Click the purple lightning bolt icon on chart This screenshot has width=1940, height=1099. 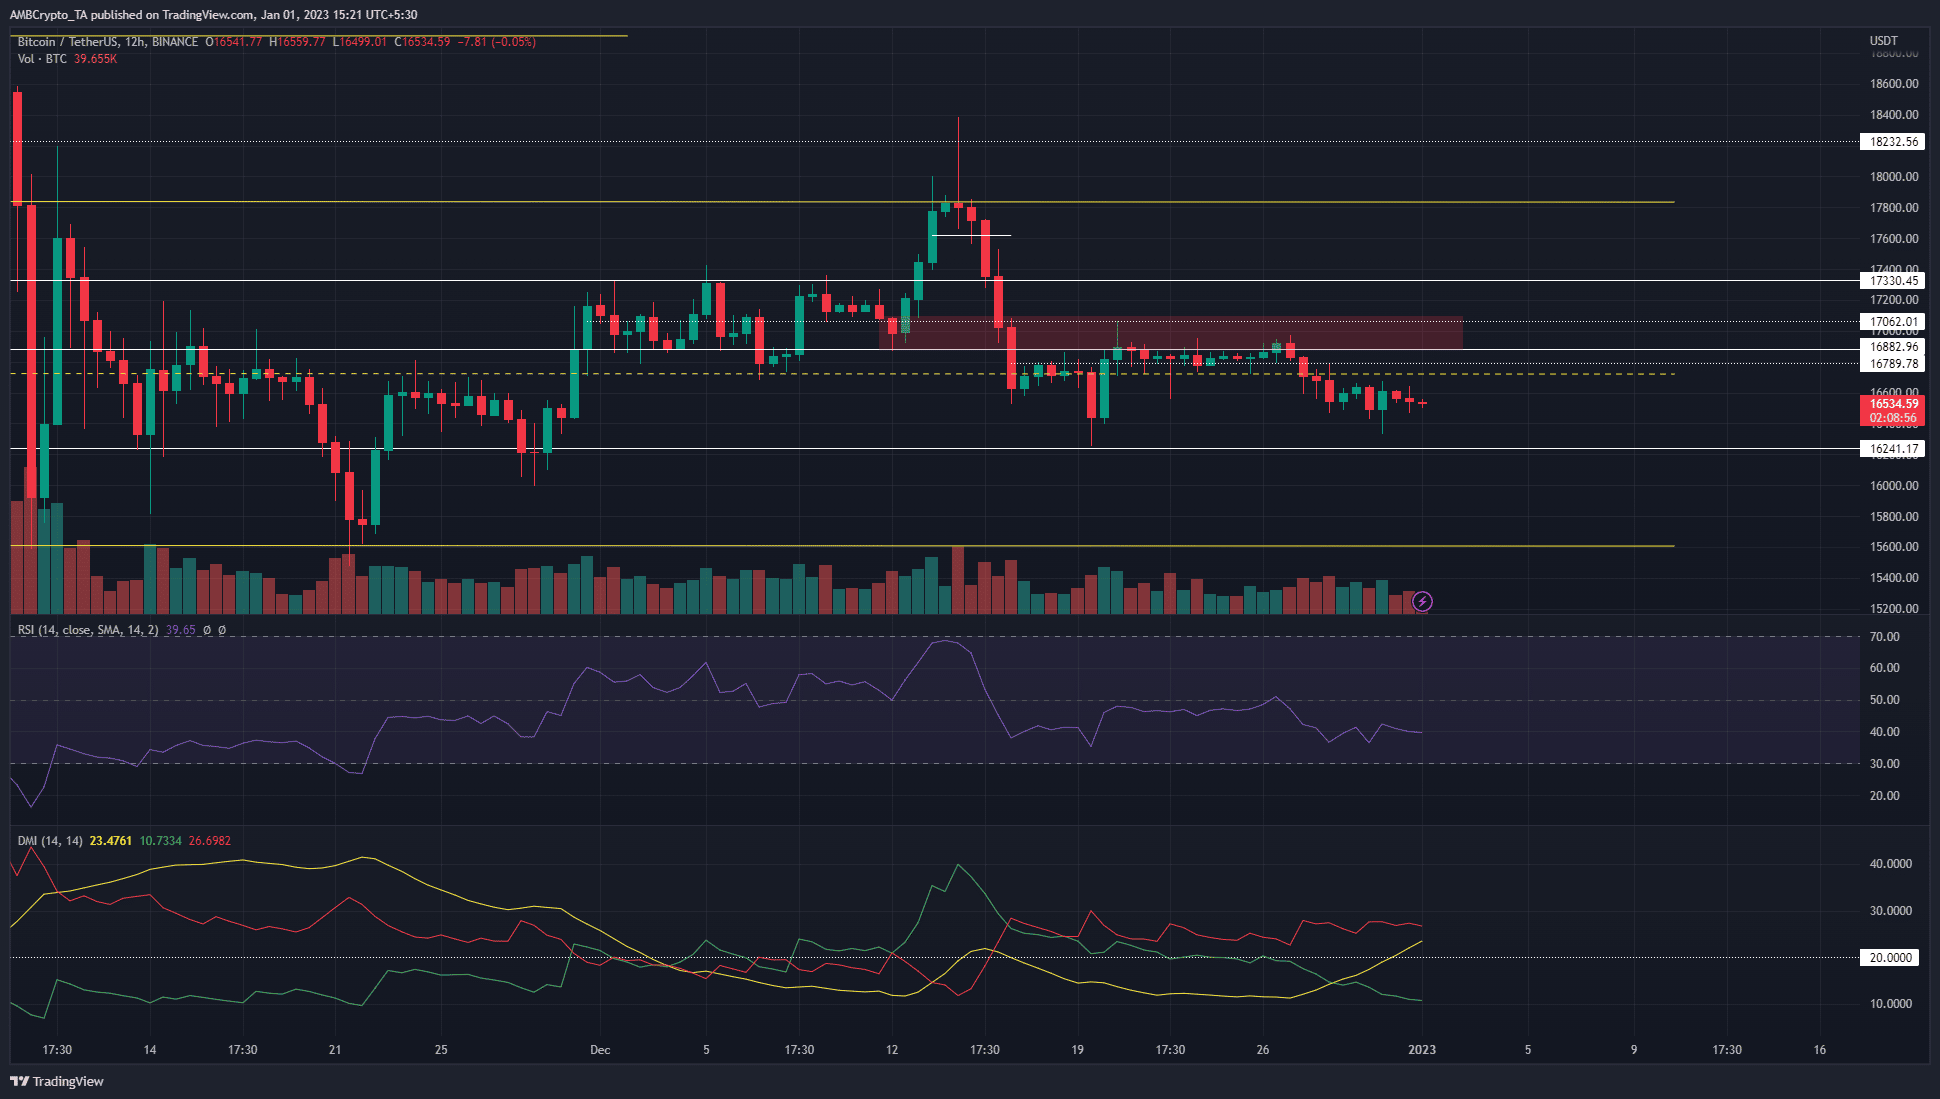1422,601
